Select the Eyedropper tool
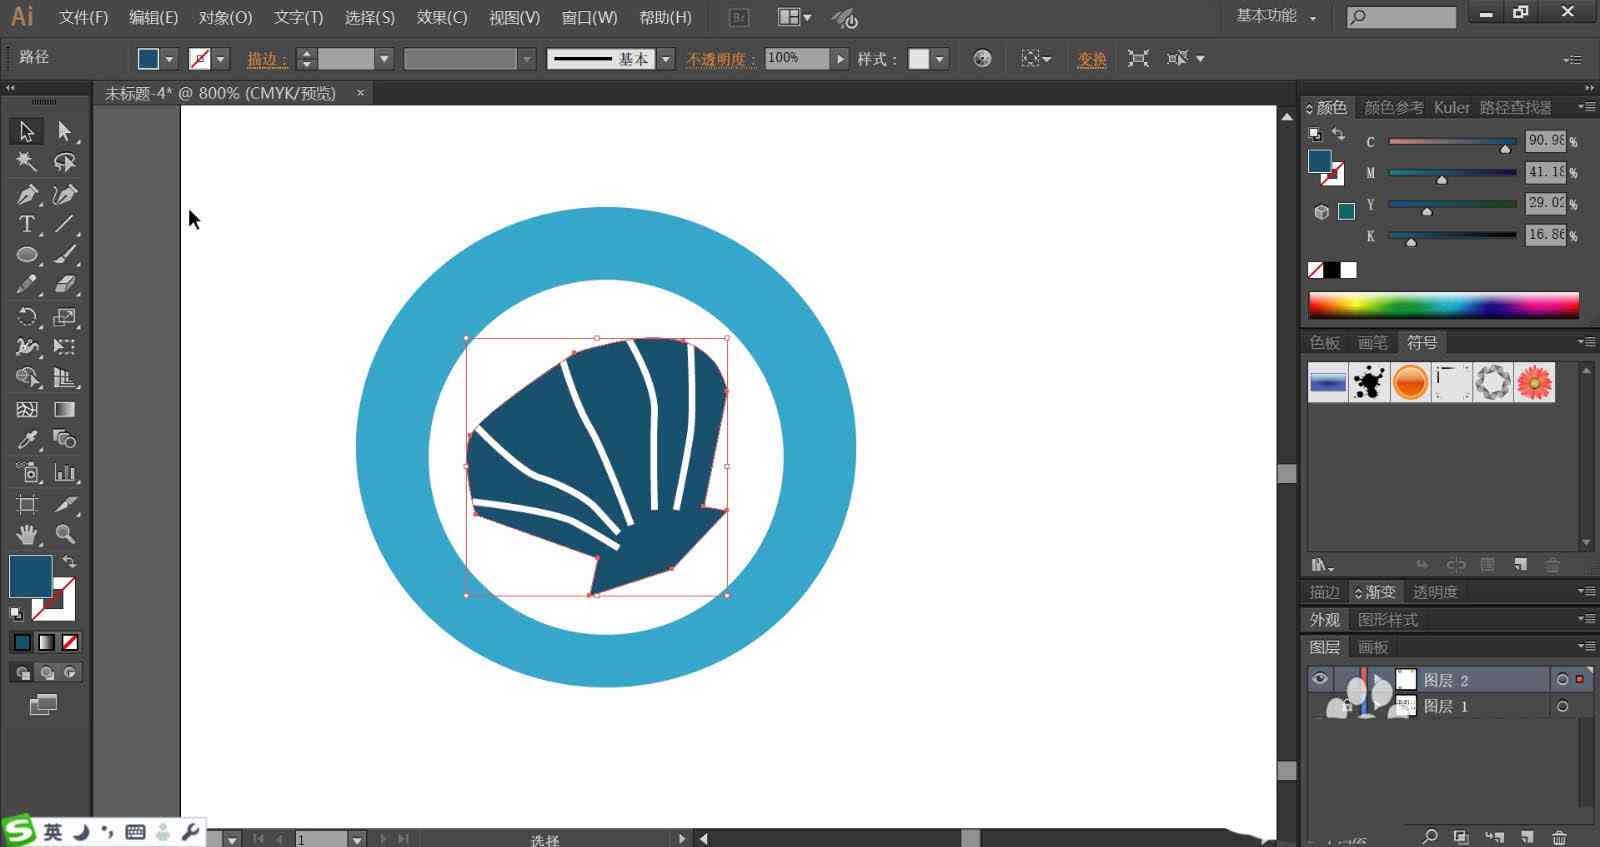 (x=26, y=440)
